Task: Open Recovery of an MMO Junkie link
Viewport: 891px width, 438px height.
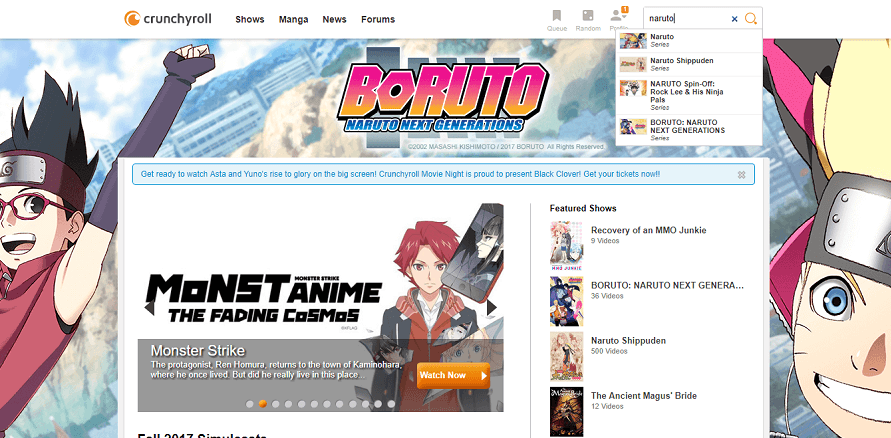Action: (648, 230)
